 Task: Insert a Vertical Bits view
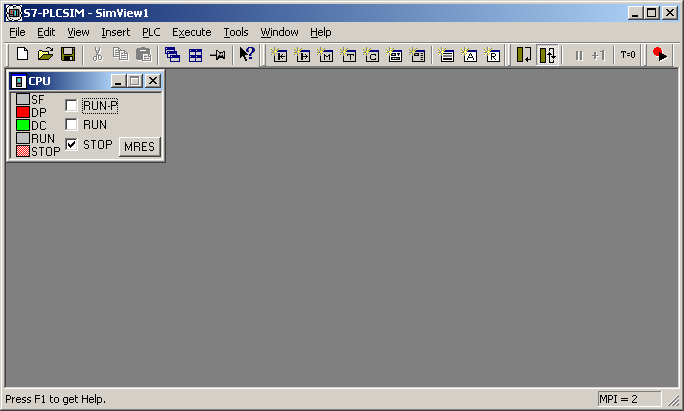pos(418,55)
